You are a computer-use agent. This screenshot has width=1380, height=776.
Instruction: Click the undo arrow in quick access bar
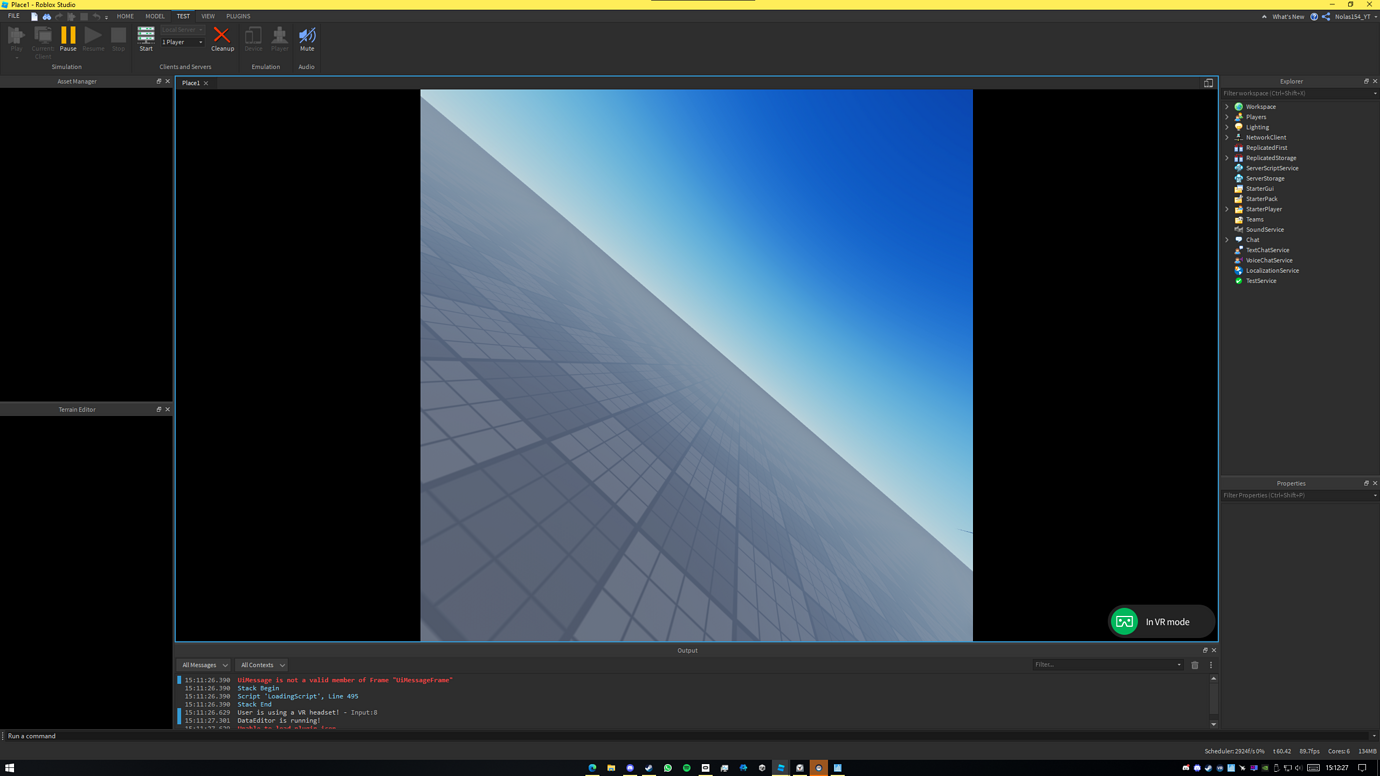click(x=96, y=16)
